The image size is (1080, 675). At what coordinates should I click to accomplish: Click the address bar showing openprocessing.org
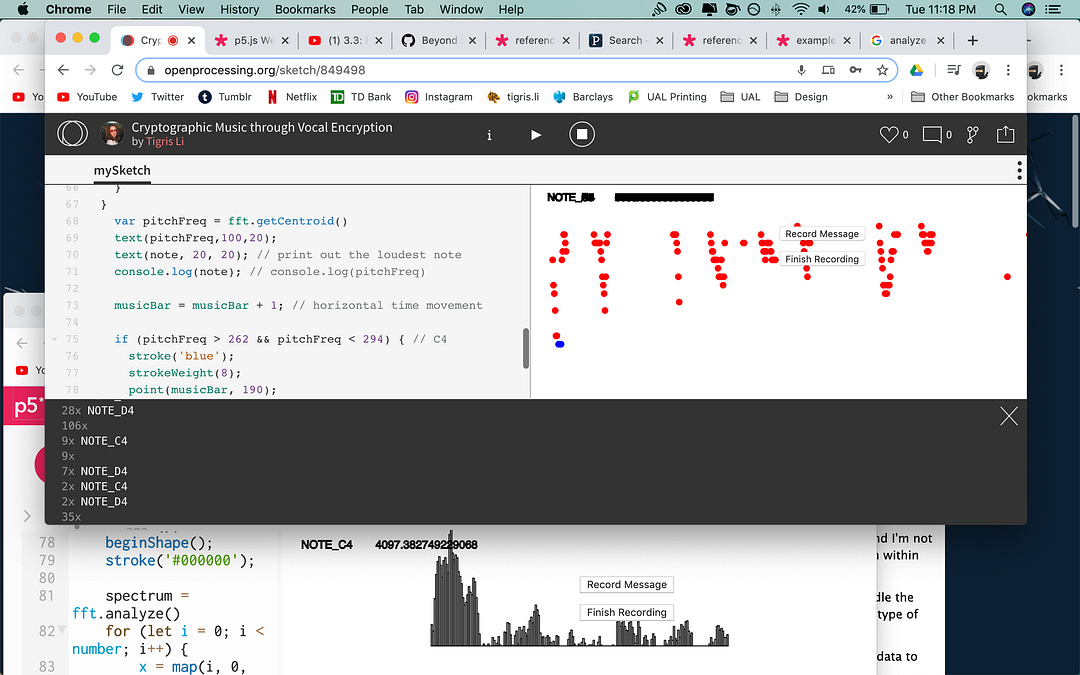click(x=517, y=70)
